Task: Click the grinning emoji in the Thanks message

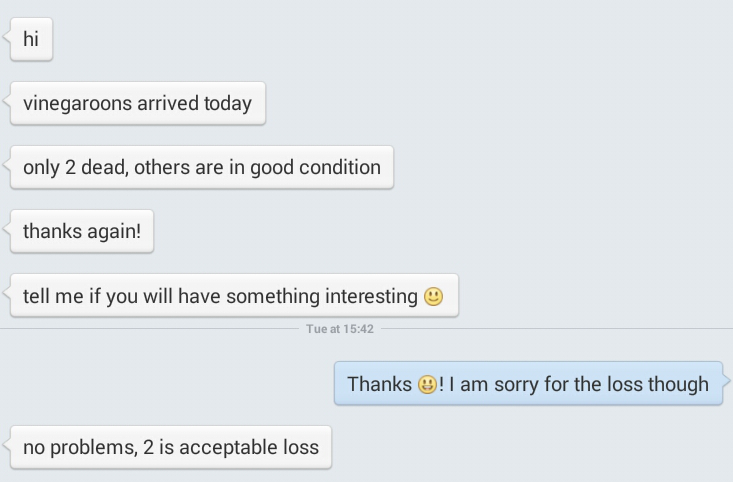Action: (427, 384)
